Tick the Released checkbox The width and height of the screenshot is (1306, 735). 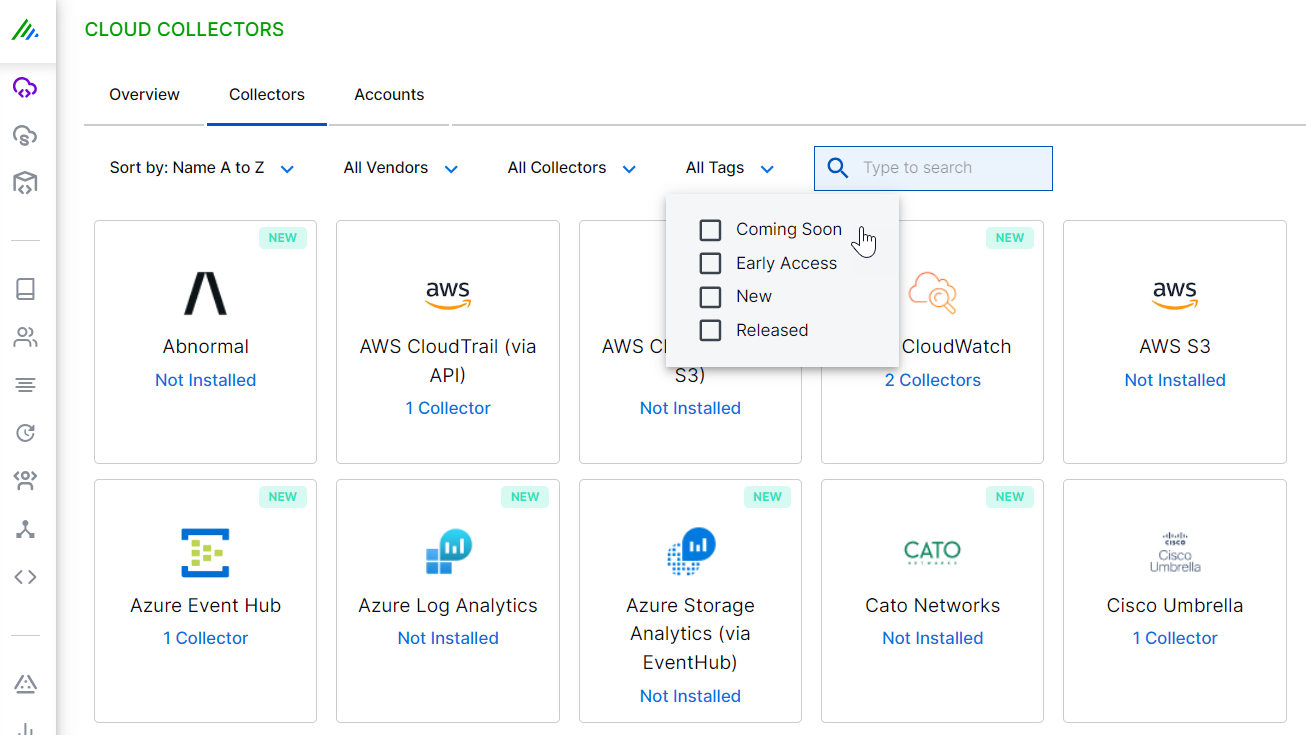click(710, 330)
